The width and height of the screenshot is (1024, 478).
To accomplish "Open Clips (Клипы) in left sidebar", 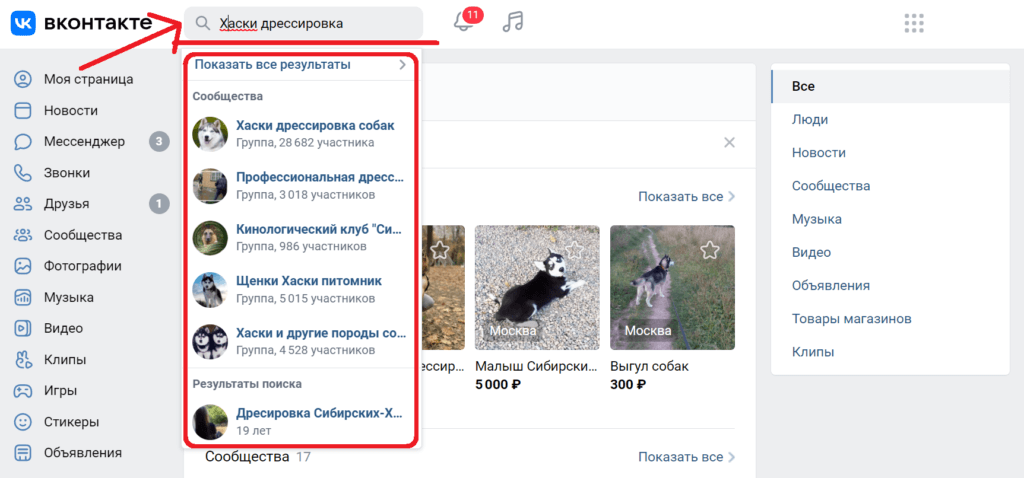I will pos(64,359).
